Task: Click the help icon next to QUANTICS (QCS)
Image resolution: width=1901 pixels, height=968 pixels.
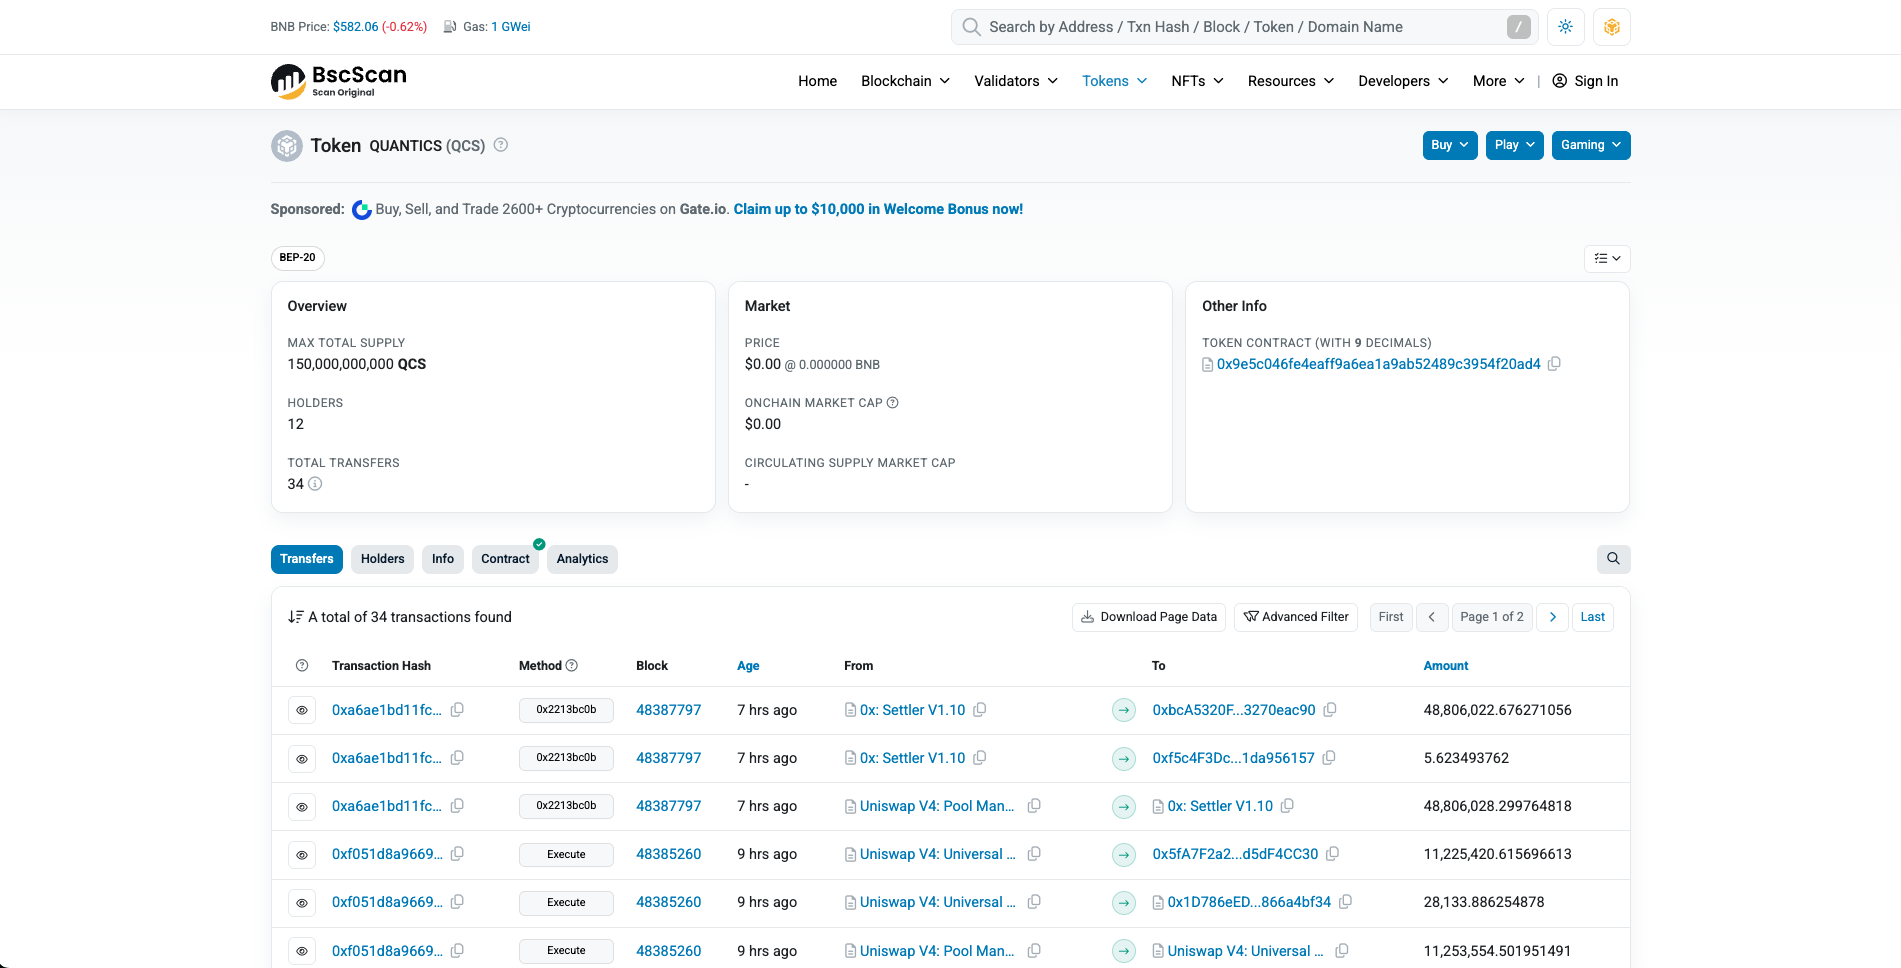Action: tap(501, 145)
